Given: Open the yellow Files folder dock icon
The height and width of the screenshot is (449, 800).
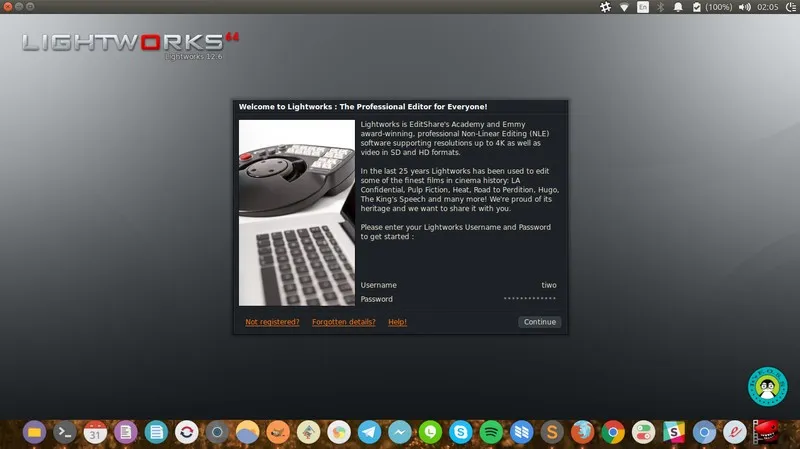Looking at the screenshot, I should (x=34, y=432).
